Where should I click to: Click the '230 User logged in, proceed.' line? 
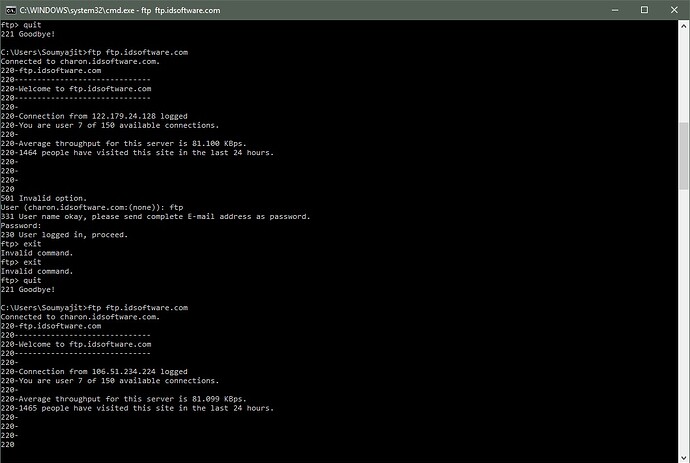point(63,234)
